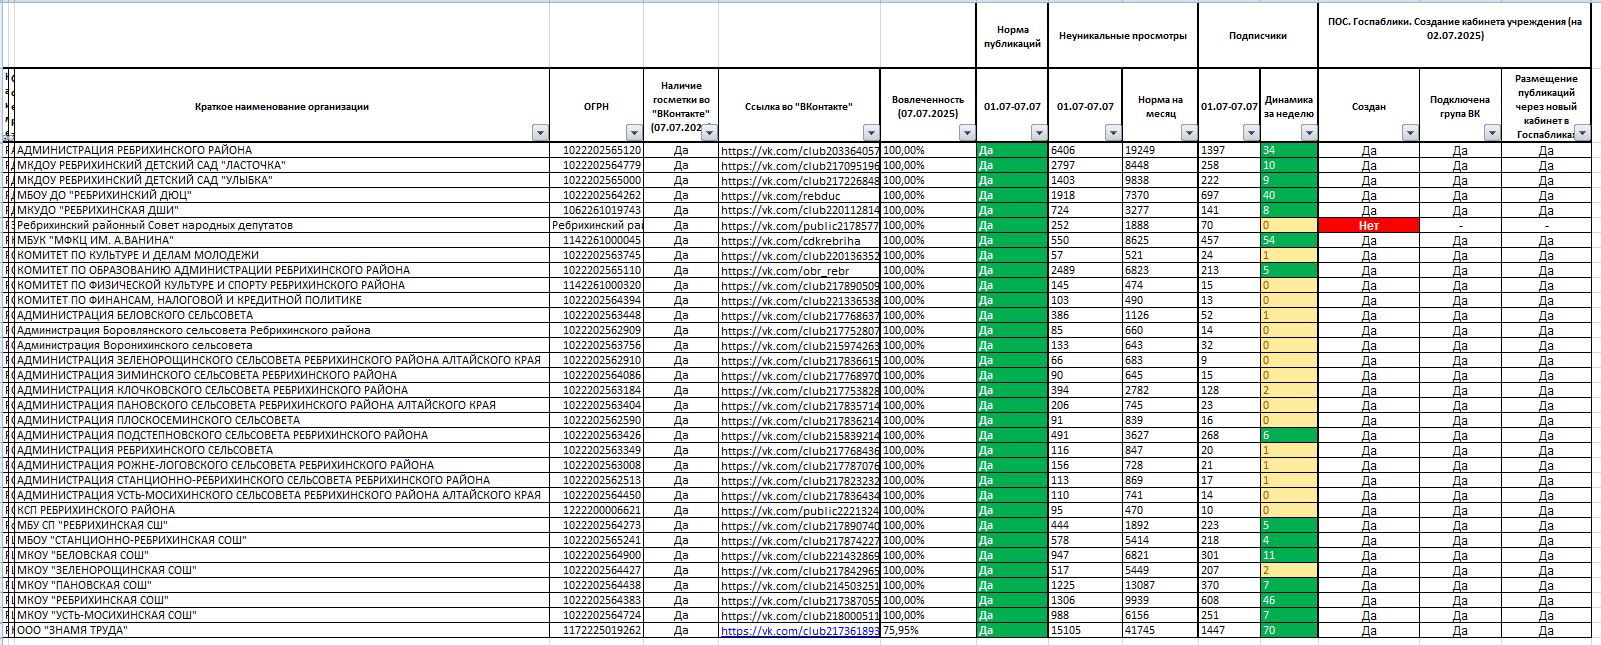
Task: Select cell МКДОУ РЕБРИХИНСКИЙ ДЕТСКИЙ САД "УЛЫБКА"
Action: (x=282, y=181)
